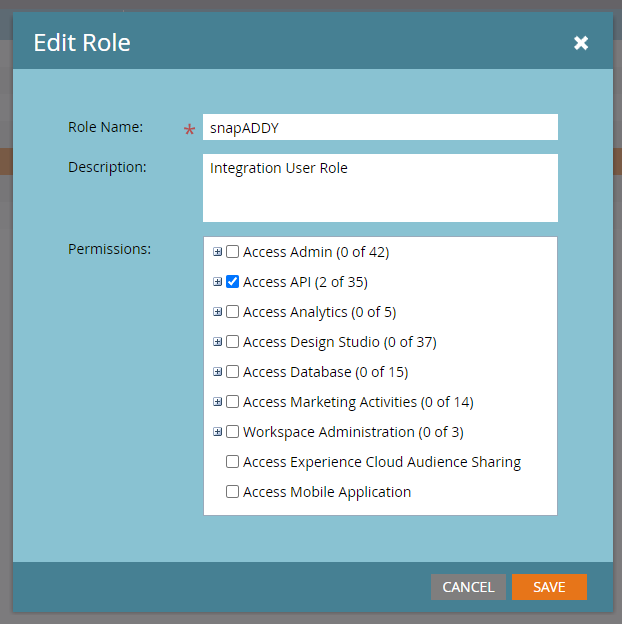Select 'Access Experience Cloud Audience Sharing' label
Screen dimensions: 622x624
pos(382,462)
